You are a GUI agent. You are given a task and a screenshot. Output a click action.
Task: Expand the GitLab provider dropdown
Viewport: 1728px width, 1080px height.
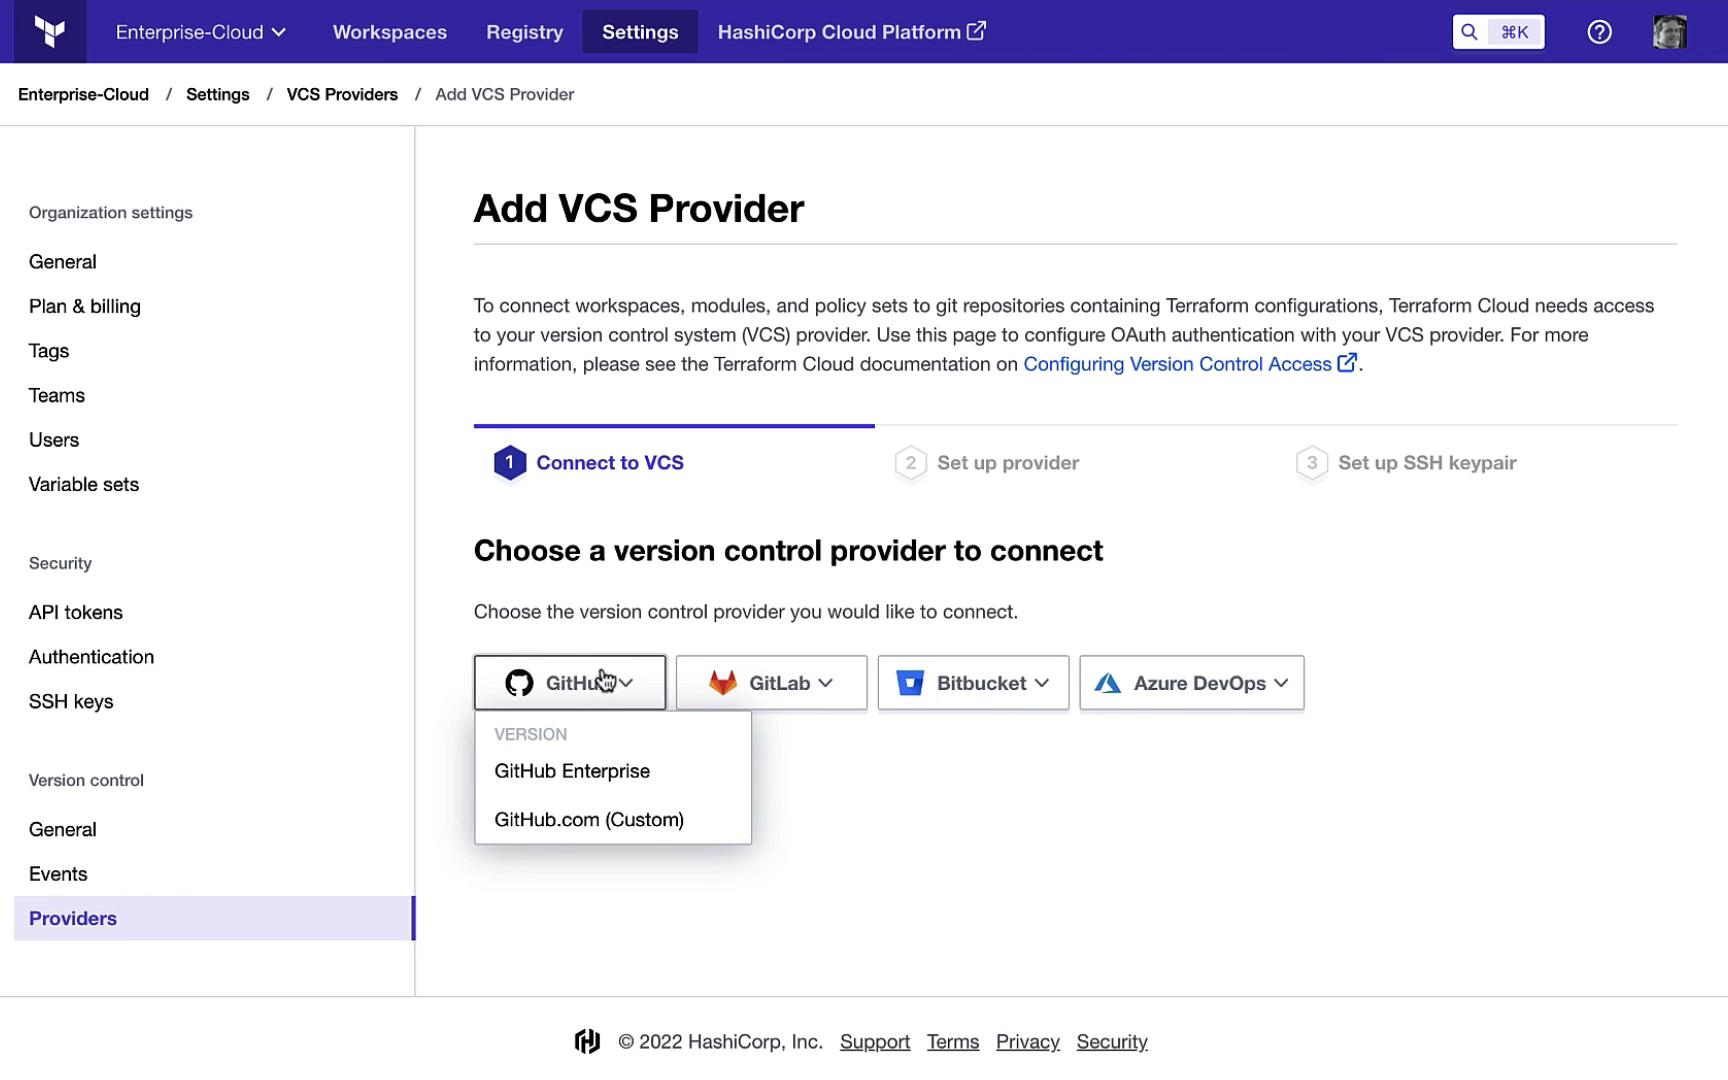825,683
